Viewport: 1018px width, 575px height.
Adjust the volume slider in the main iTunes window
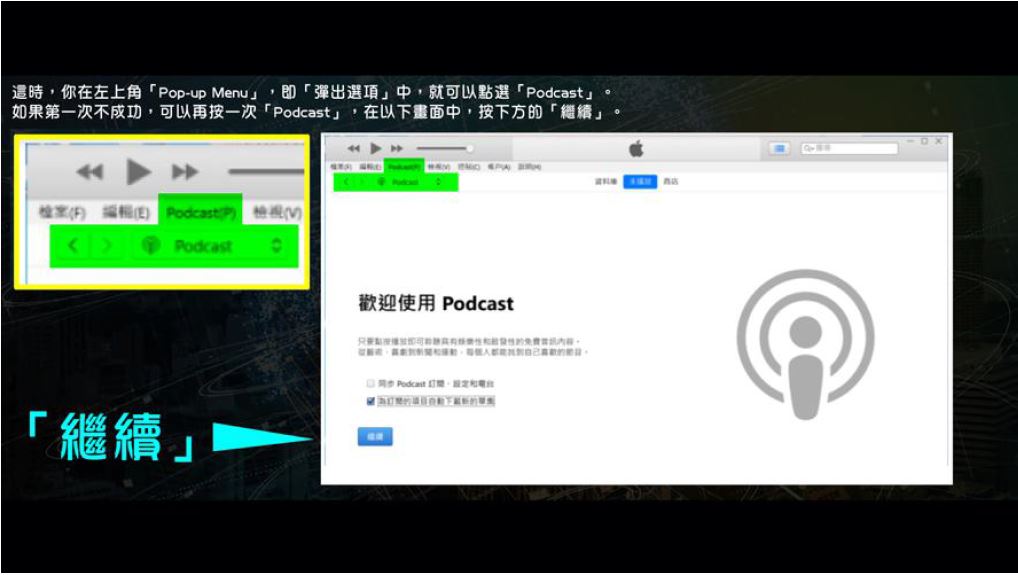coord(445,149)
